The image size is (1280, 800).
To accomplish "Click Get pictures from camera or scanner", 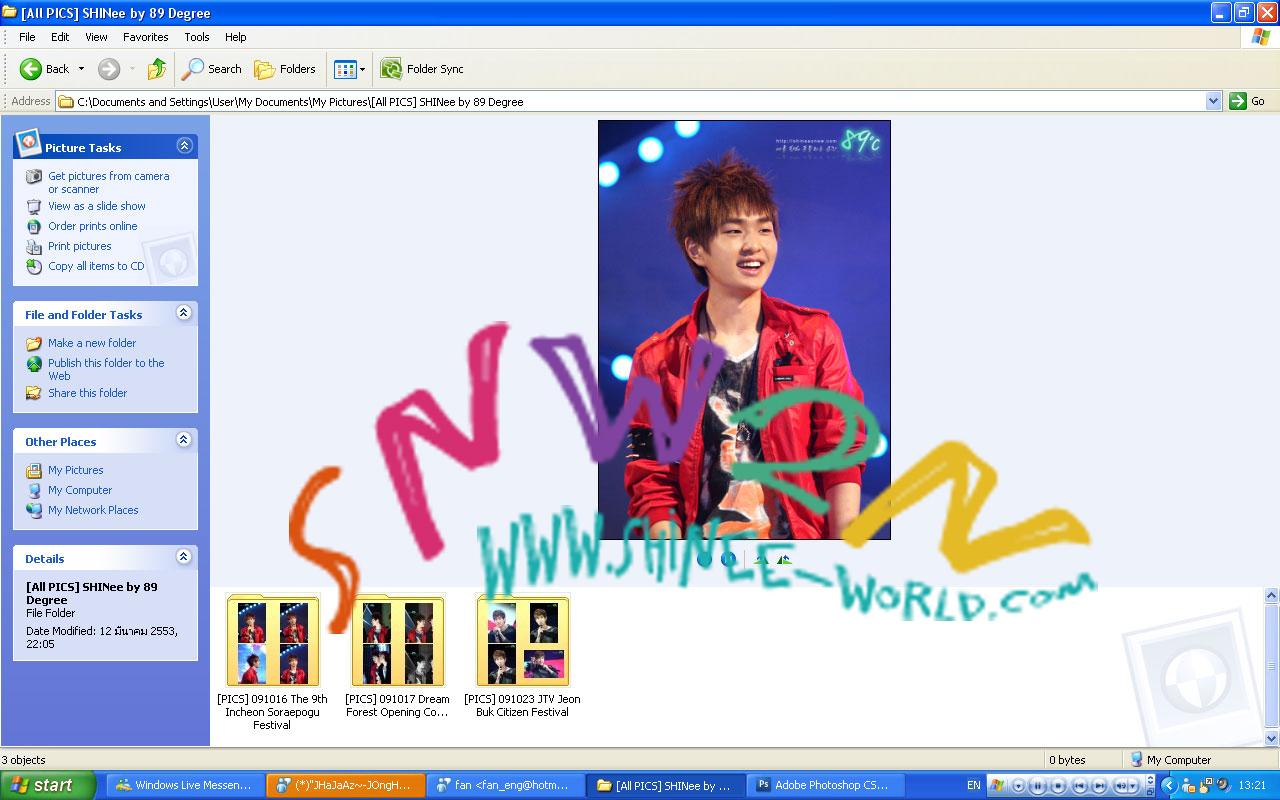I will click(109, 182).
